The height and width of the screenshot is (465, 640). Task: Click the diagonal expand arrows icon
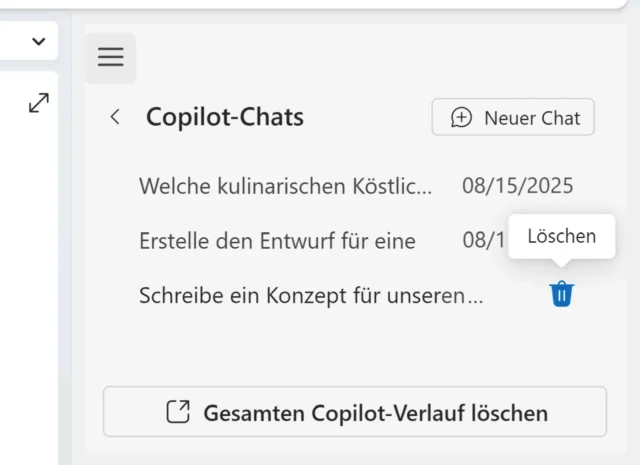[39, 103]
